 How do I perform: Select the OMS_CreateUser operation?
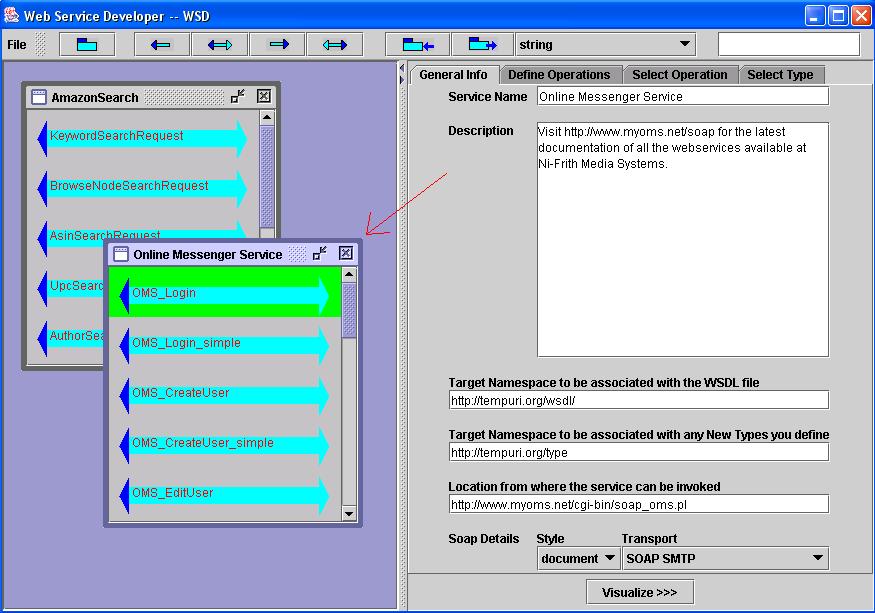tap(224, 394)
